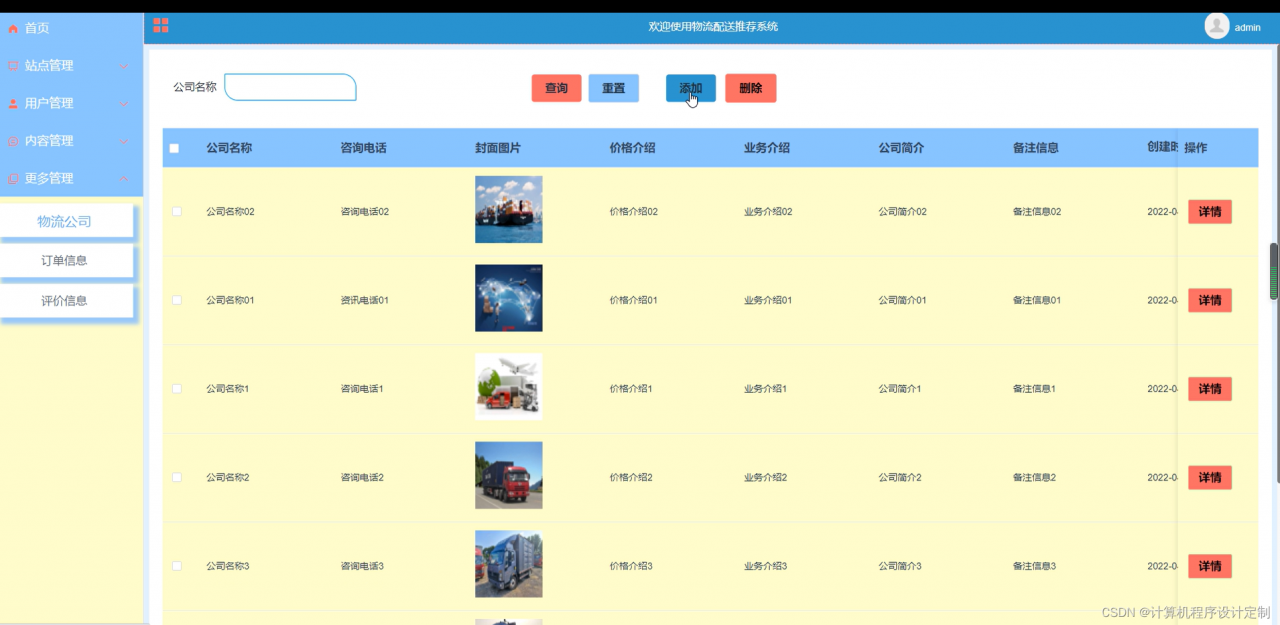Toggle the select-all checkbox in table header
The image size is (1280, 625).
(x=174, y=148)
